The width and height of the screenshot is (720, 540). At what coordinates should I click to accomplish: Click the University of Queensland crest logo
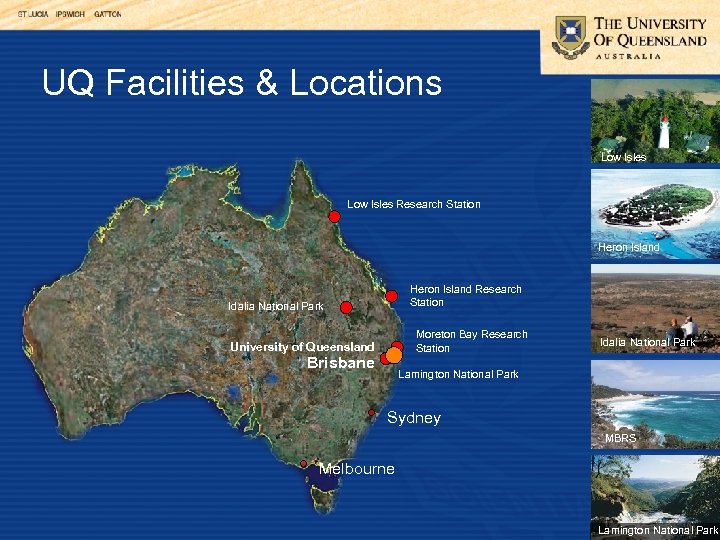(570, 37)
